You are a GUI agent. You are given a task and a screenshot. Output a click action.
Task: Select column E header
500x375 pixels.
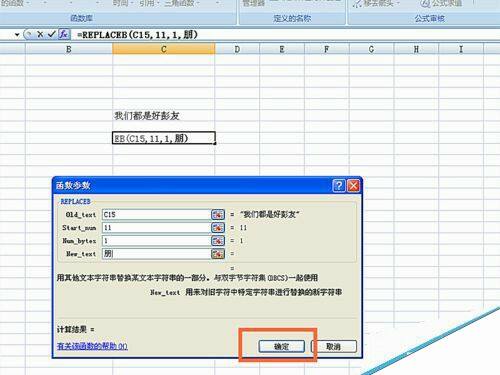(282, 49)
